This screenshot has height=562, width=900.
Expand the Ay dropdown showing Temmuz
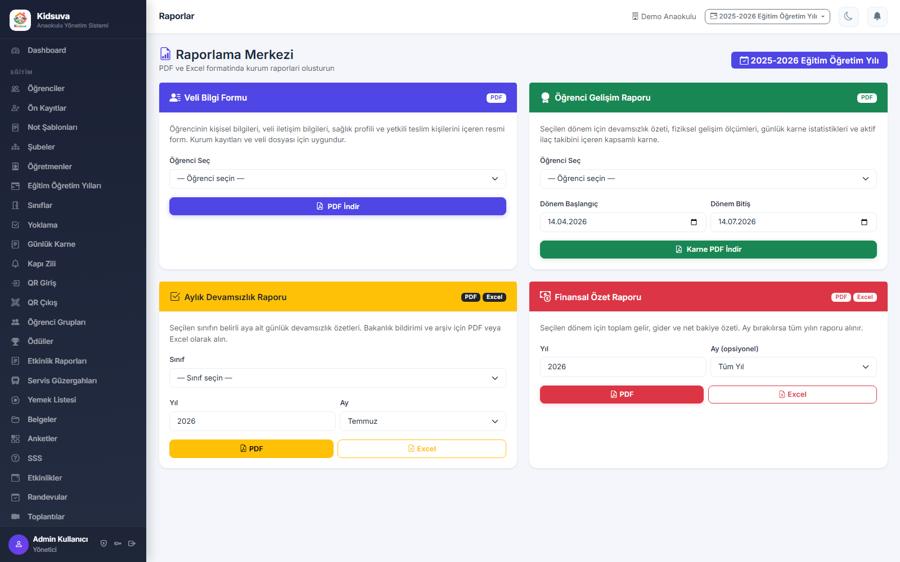pos(423,421)
